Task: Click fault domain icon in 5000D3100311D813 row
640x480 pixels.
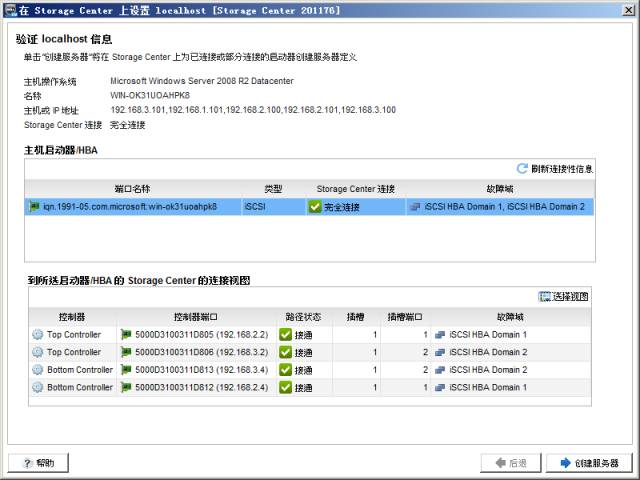Action: coord(440,370)
